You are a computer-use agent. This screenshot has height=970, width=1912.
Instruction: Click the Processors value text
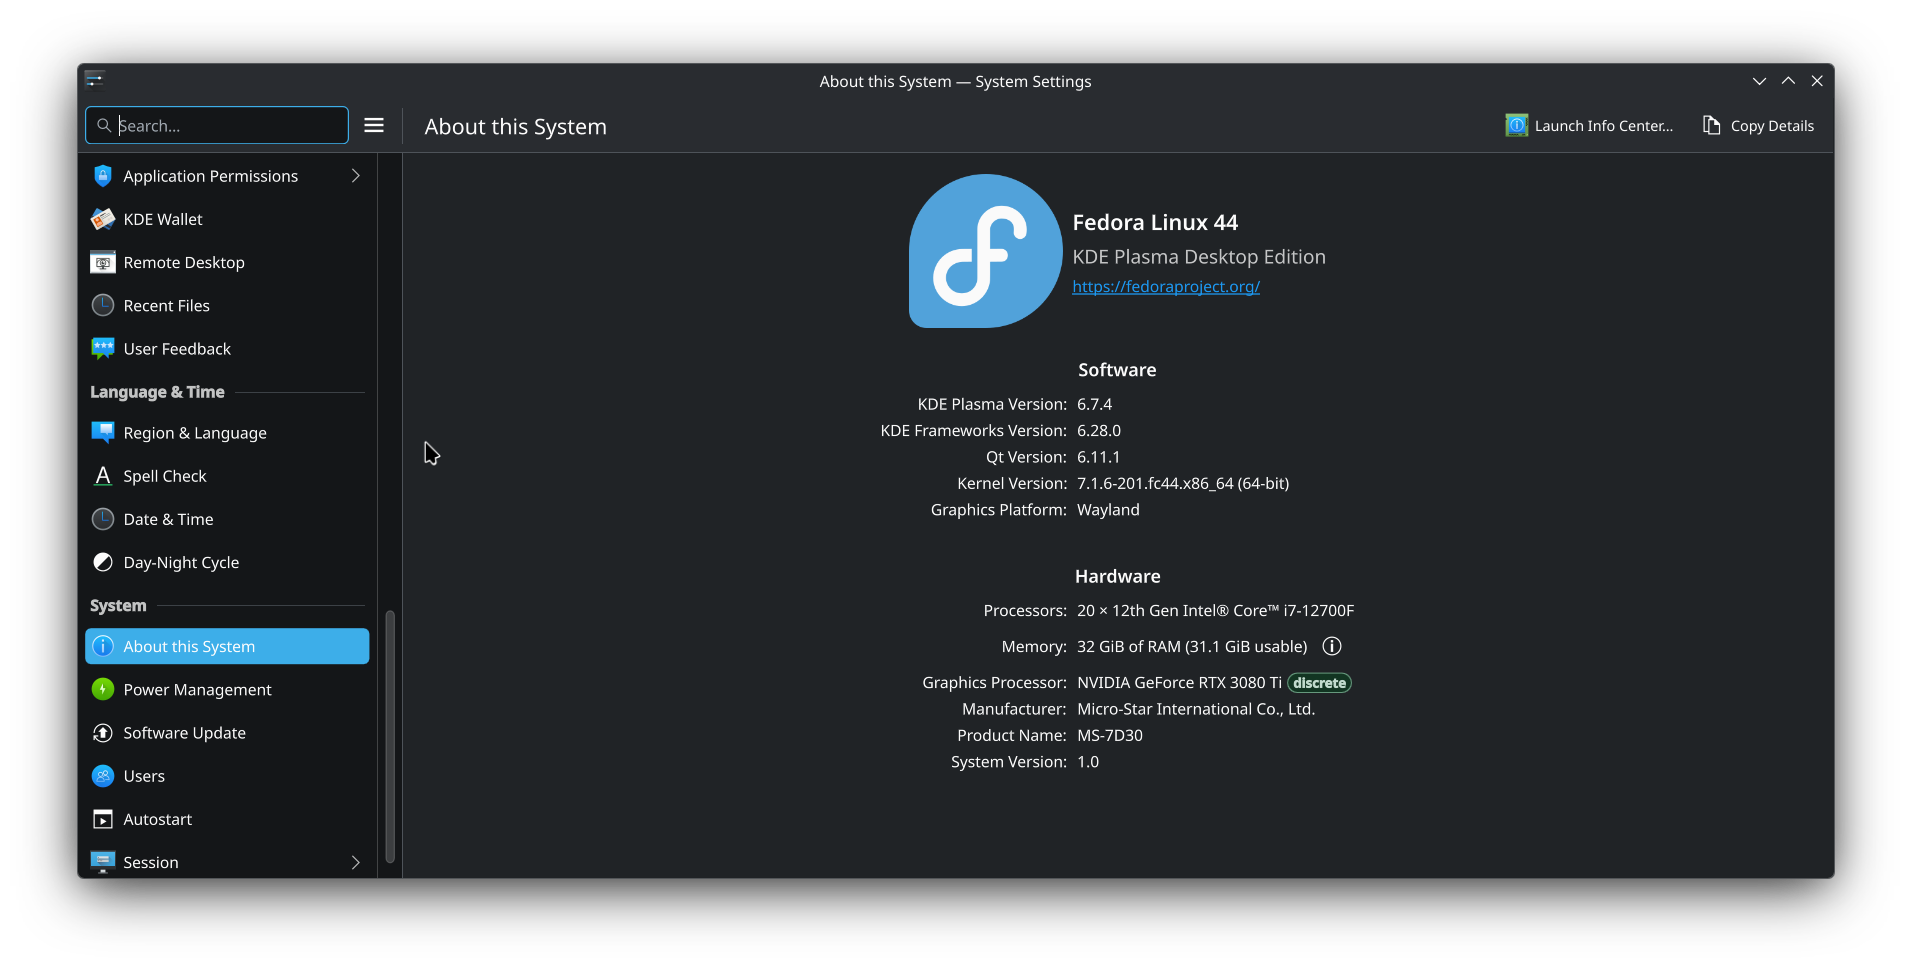1215,610
